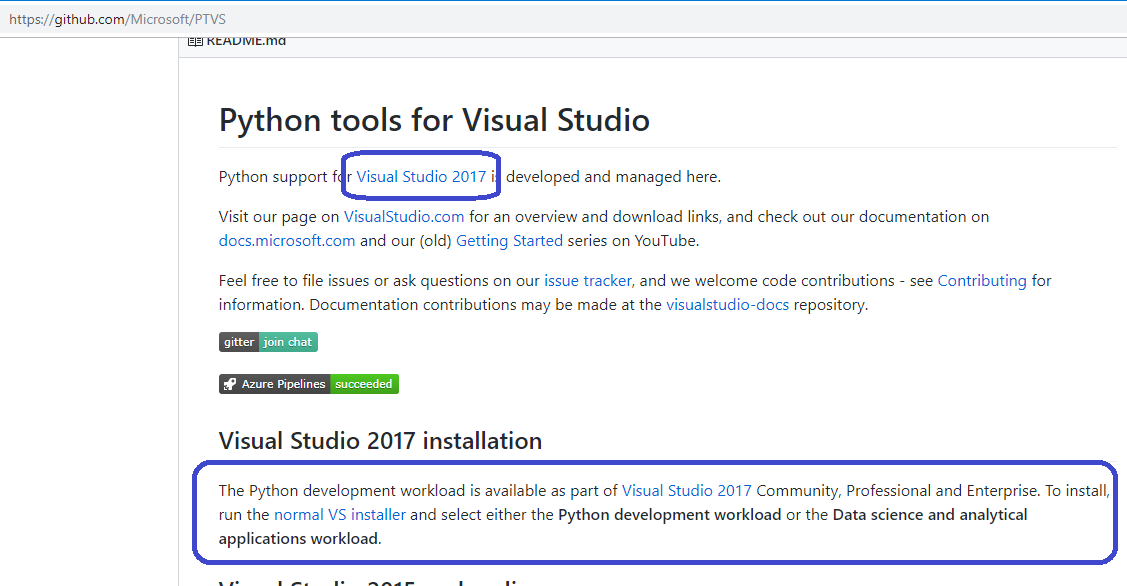Click the succeeded status on Azure Pipelines badge
The height and width of the screenshot is (586, 1127).
364,383
